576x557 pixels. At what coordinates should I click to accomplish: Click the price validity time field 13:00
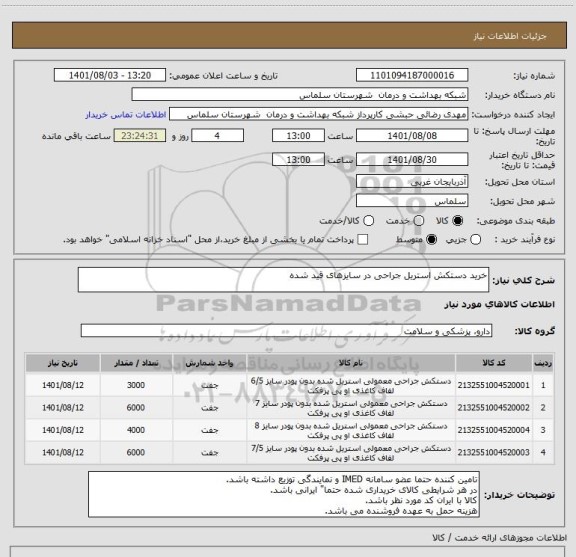pos(298,159)
